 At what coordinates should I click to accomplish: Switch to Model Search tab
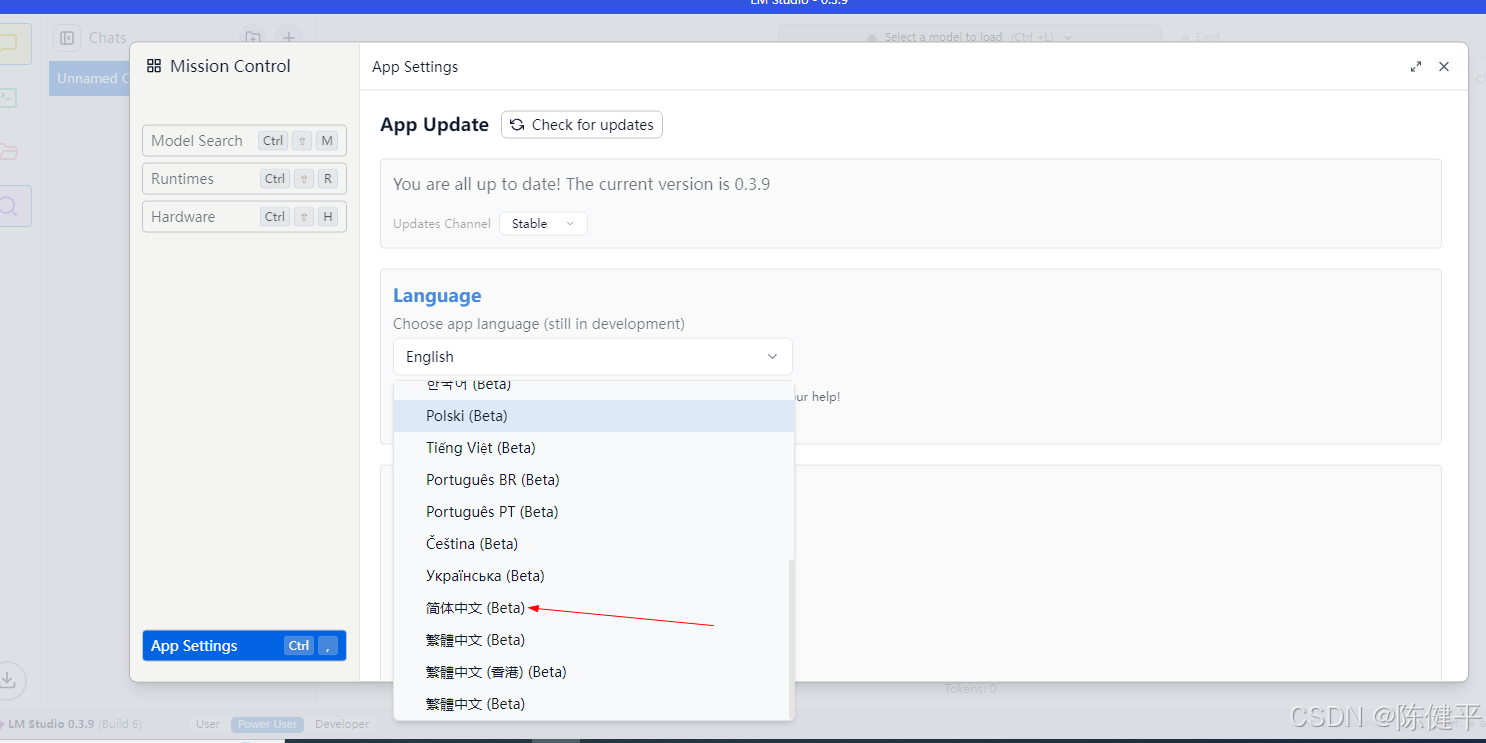click(244, 141)
